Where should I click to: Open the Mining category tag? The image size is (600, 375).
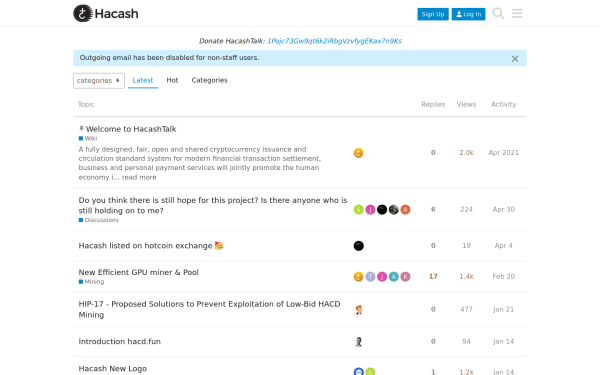[x=91, y=282]
